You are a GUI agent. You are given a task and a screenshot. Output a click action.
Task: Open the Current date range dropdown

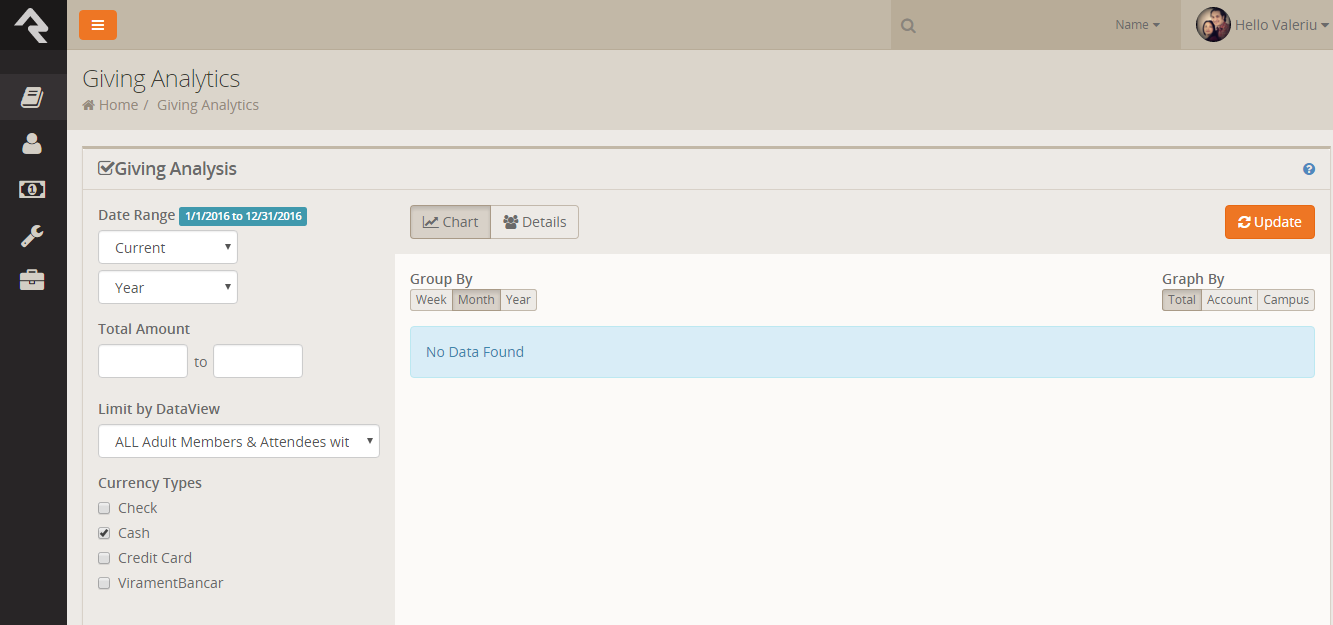(x=168, y=247)
